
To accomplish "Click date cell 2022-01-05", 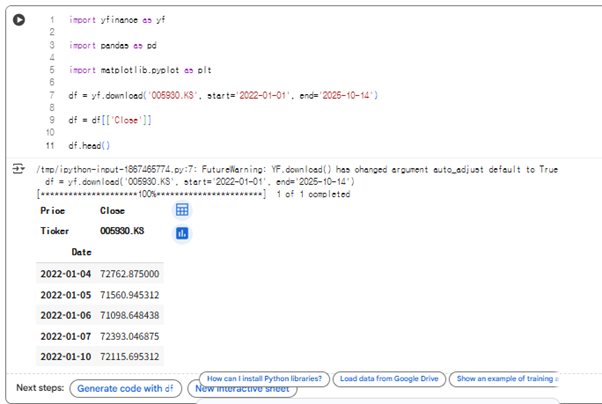I will pos(66,295).
